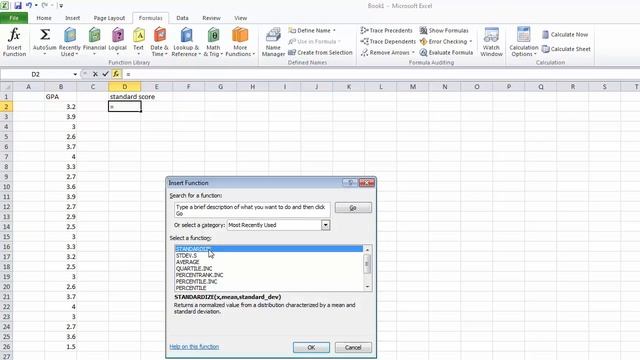The height and width of the screenshot is (360, 640).
Task: Open the File tab
Action: coord(14,18)
